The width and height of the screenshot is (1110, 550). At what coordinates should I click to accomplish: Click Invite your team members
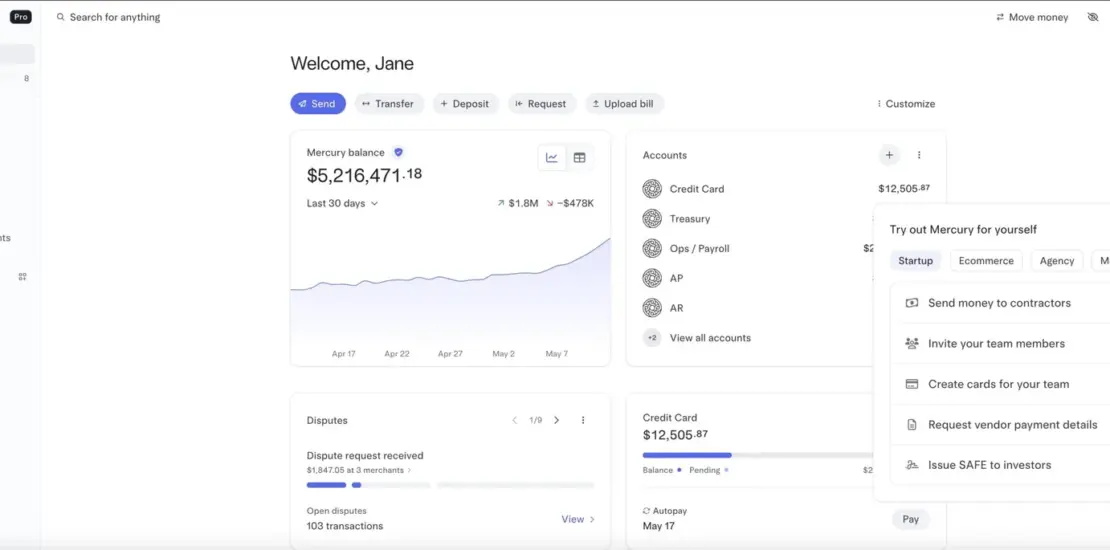[1000, 343]
